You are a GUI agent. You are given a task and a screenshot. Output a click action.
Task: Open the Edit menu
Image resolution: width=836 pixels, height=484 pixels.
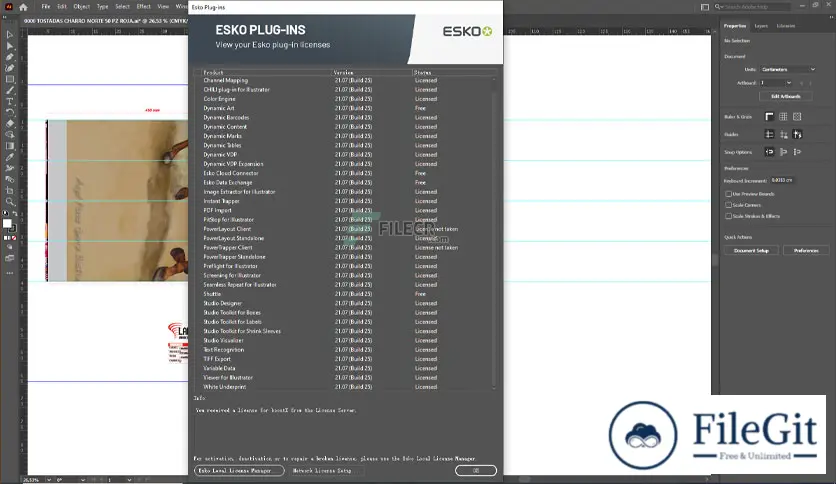click(62, 7)
